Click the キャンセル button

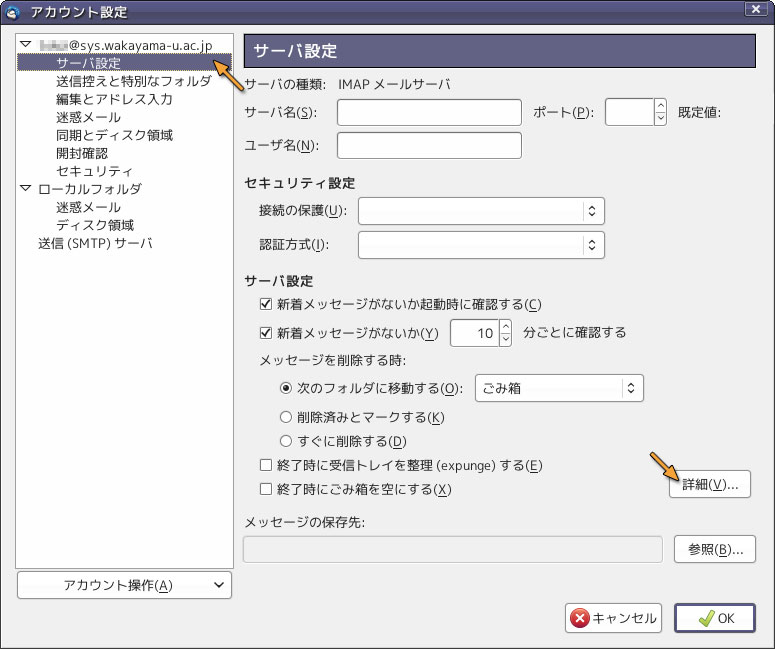pyautogui.click(x=613, y=618)
